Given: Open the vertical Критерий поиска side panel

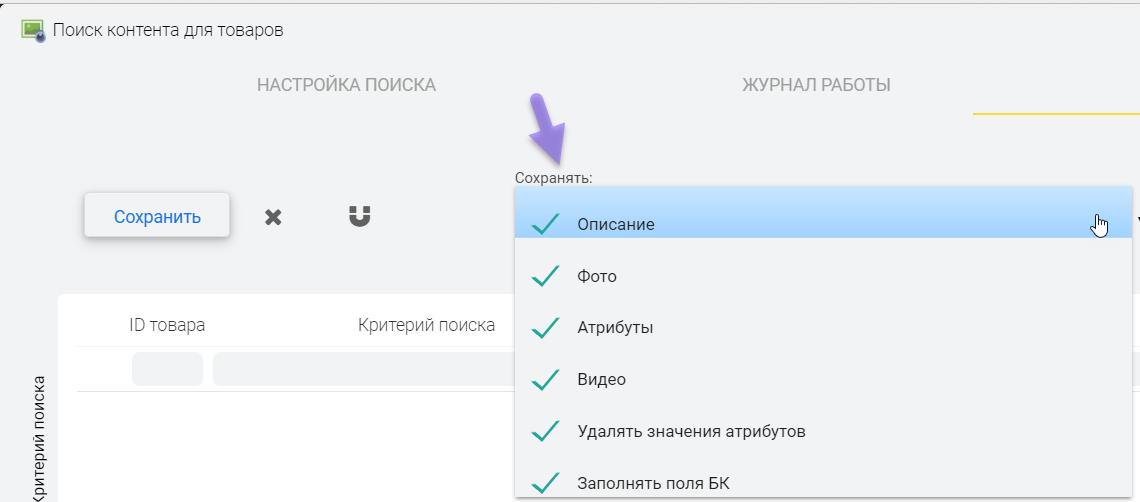Looking at the screenshot, I should pos(40,438).
